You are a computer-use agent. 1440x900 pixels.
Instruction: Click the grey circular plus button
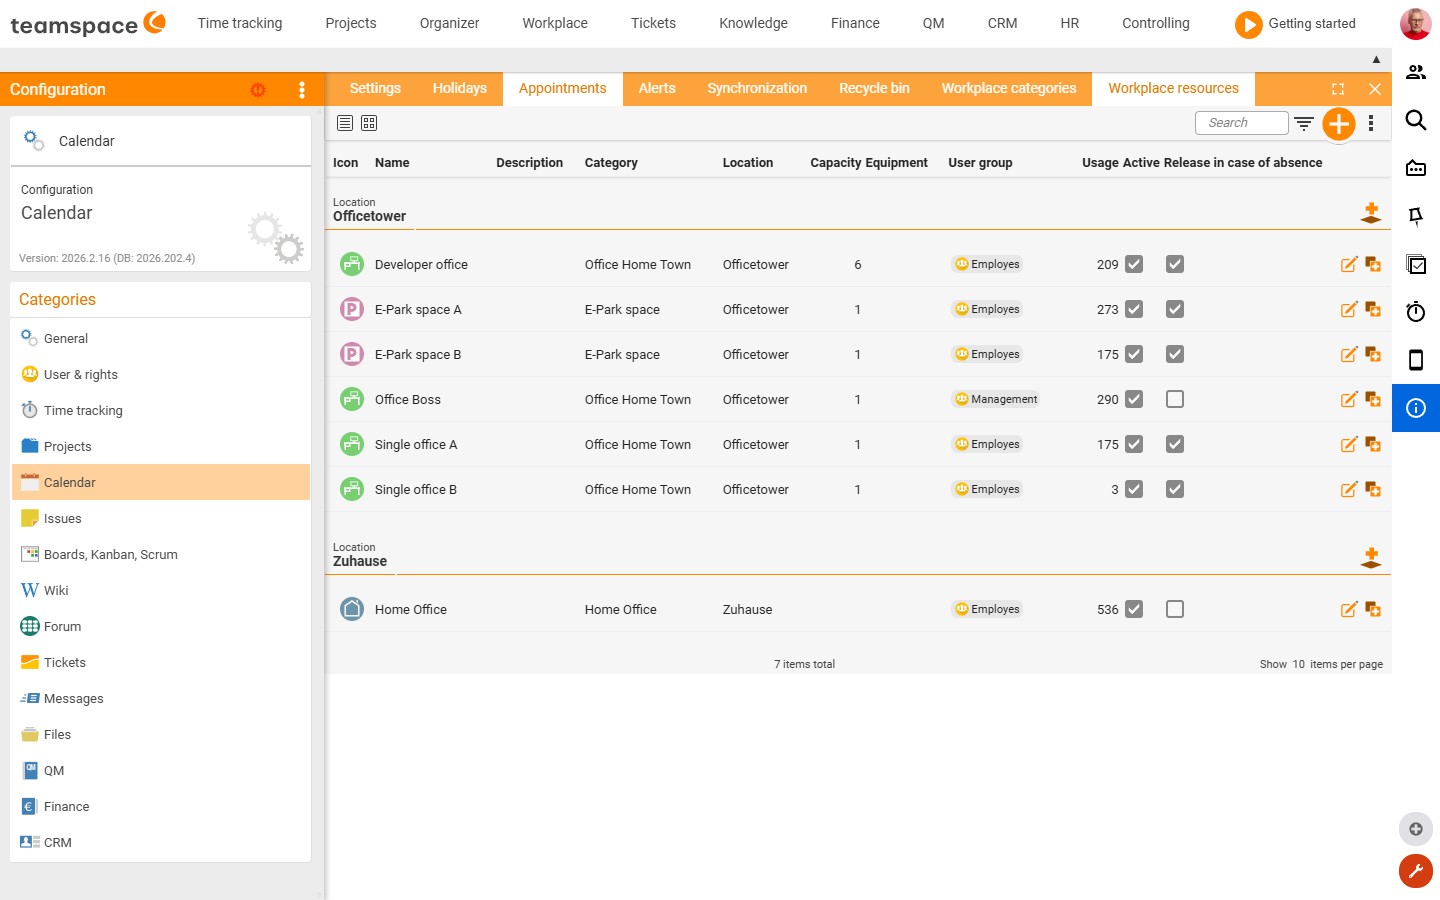1416,829
